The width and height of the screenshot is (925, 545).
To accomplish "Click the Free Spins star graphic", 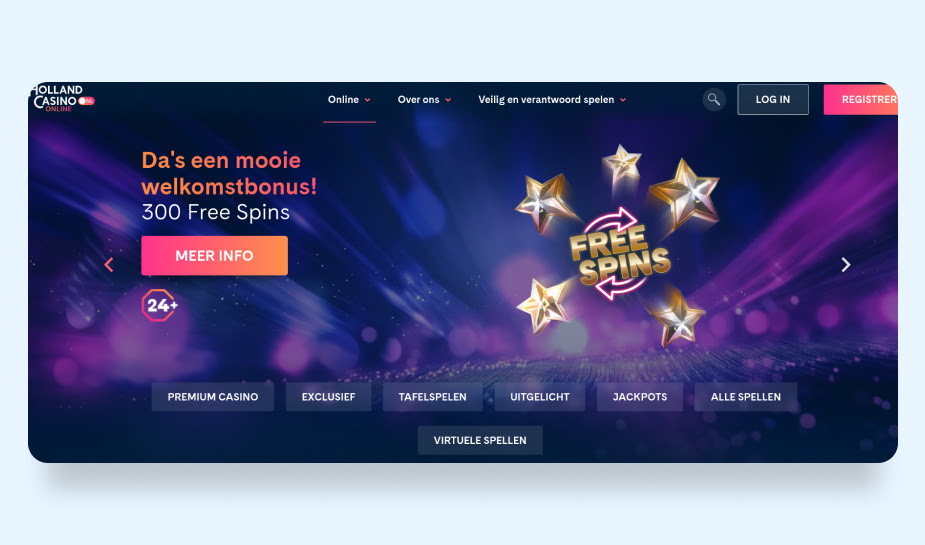I will point(618,245).
